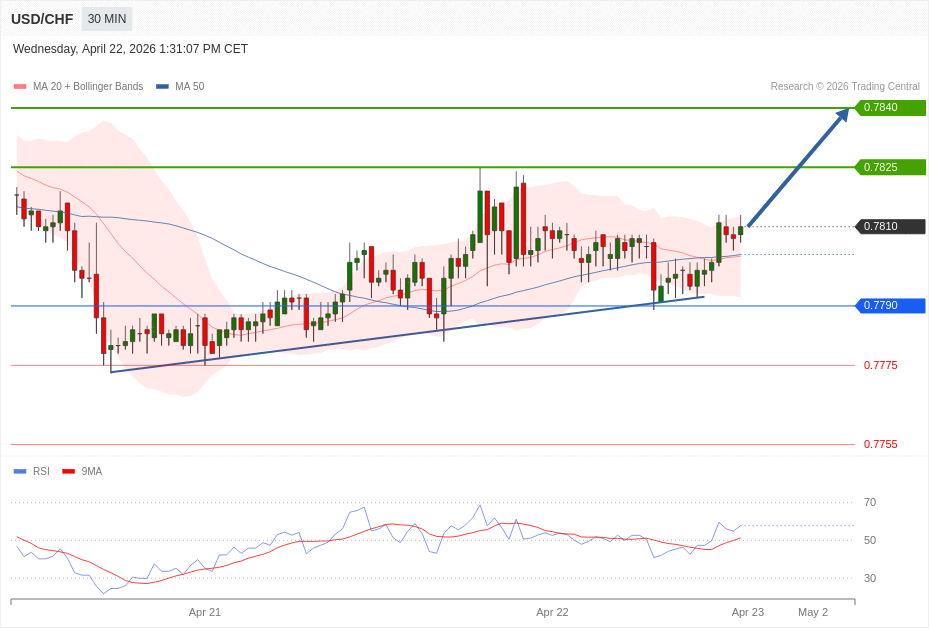Select the blue 0.7790 pivot price tag
Image resolution: width=929 pixels, height=629 pixels.
[x=889, y=306]
